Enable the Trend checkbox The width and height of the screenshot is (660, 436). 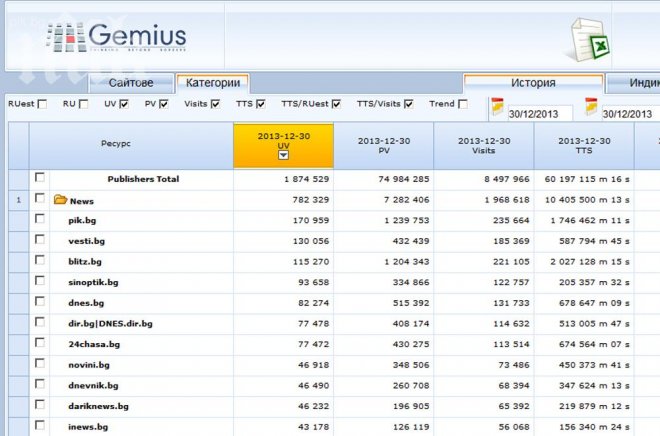463,104
